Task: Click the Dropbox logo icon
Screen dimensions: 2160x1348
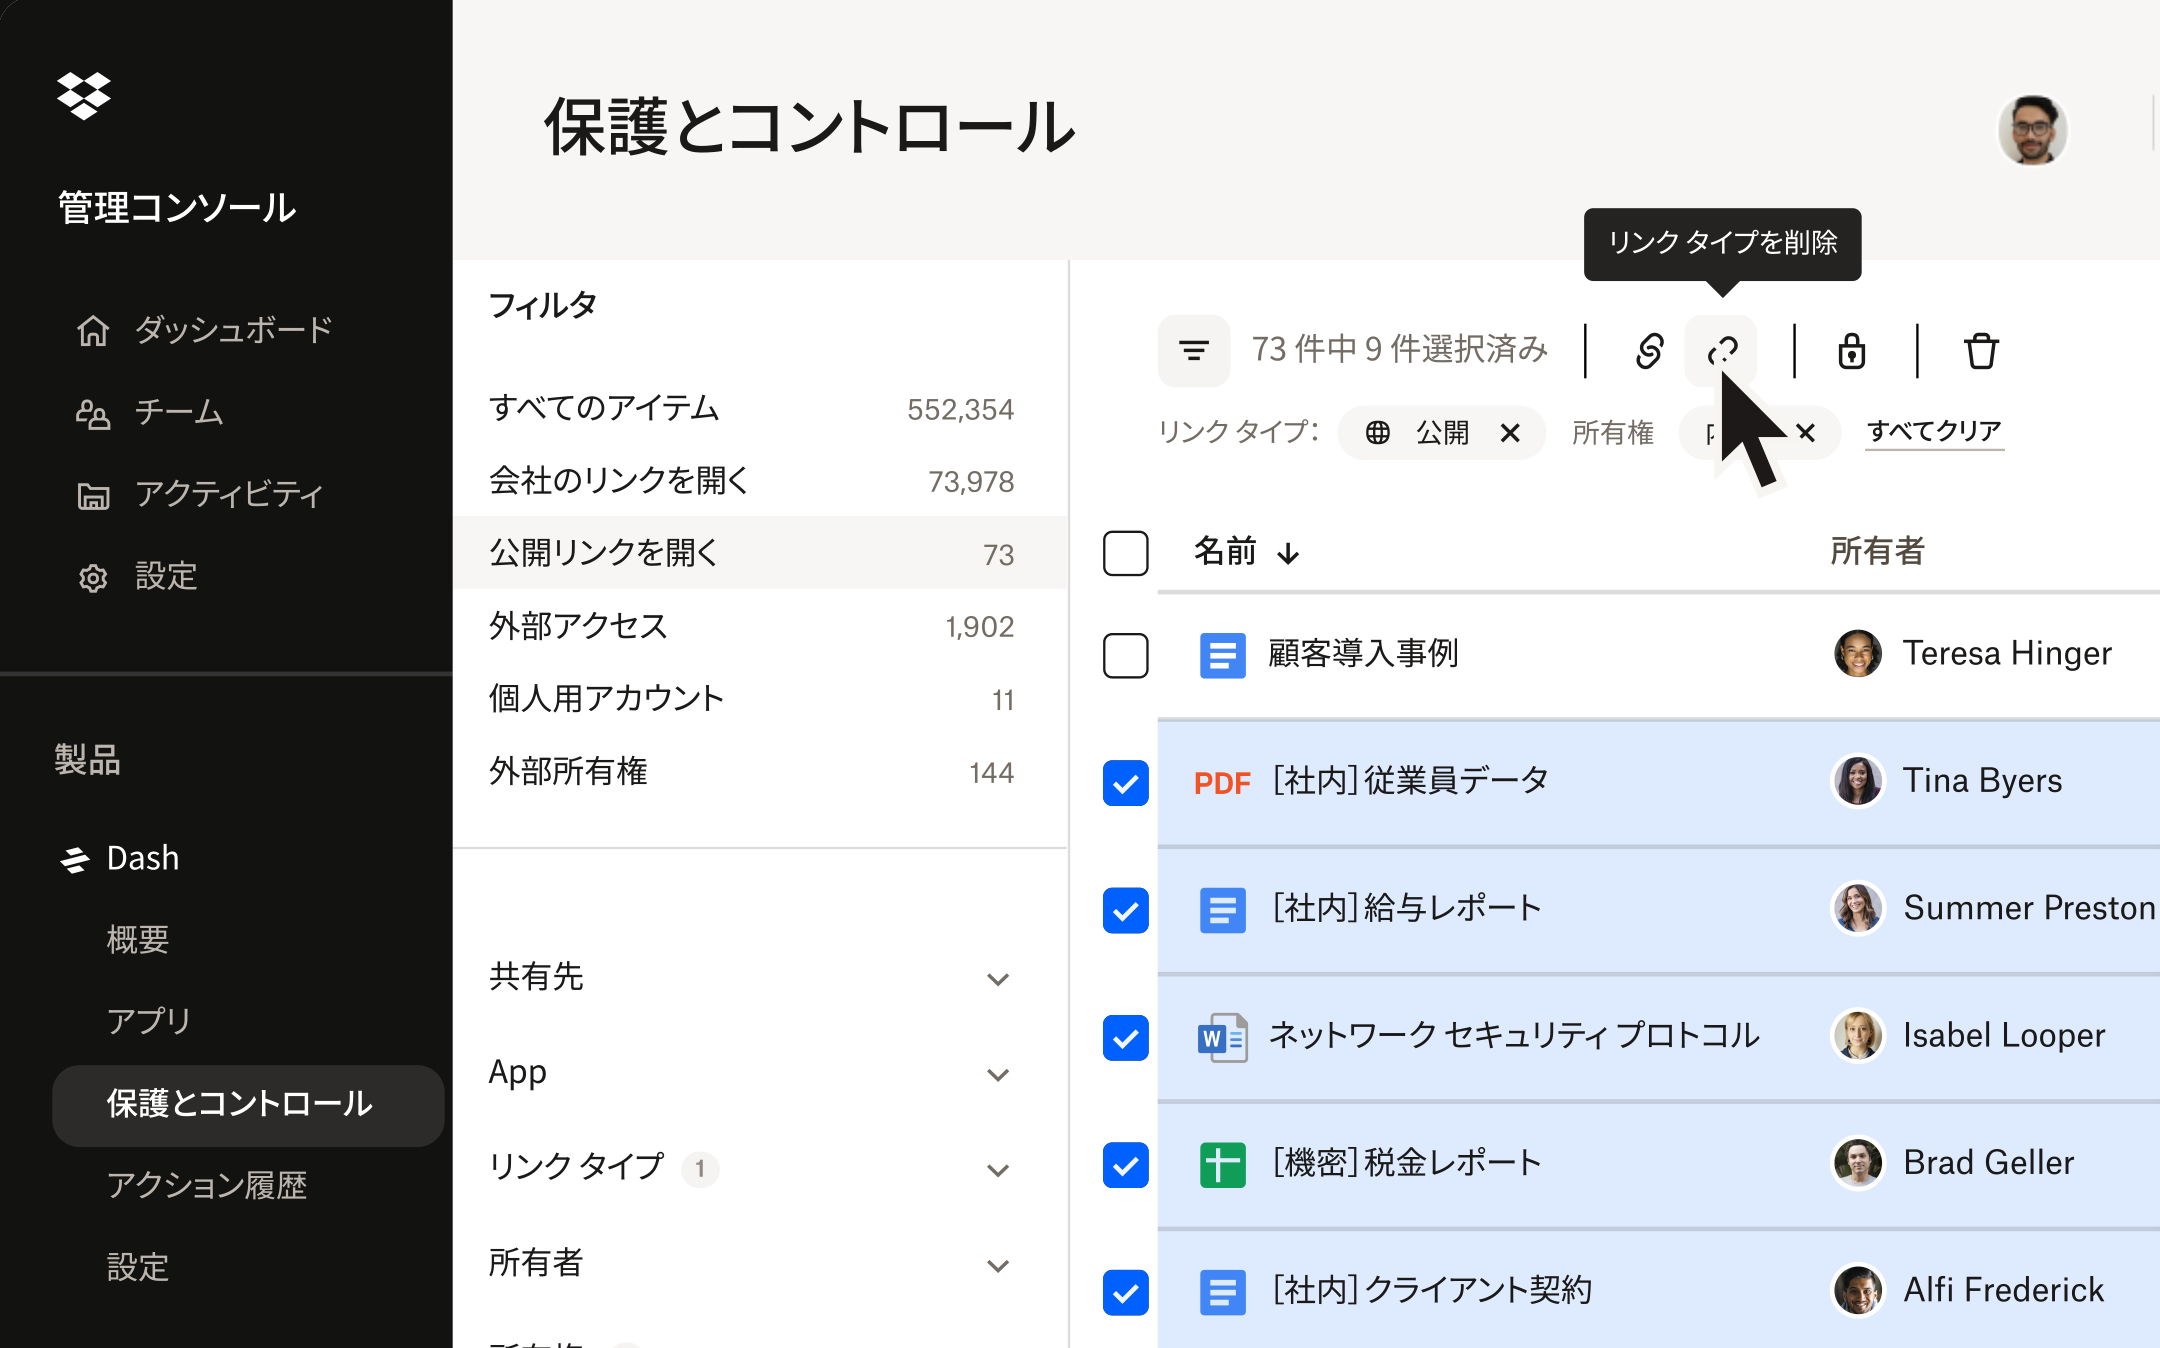Action: coord(84,96)
